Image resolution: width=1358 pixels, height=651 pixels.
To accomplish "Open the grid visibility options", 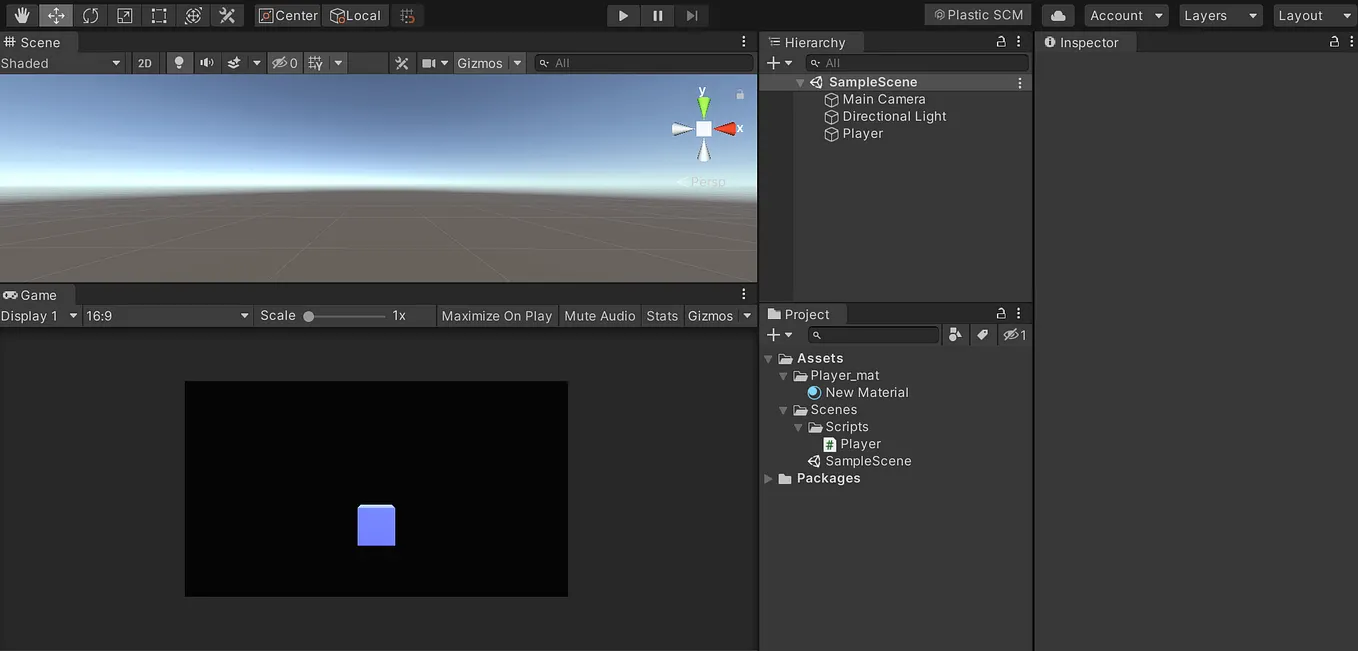I will tap(337, 62).
